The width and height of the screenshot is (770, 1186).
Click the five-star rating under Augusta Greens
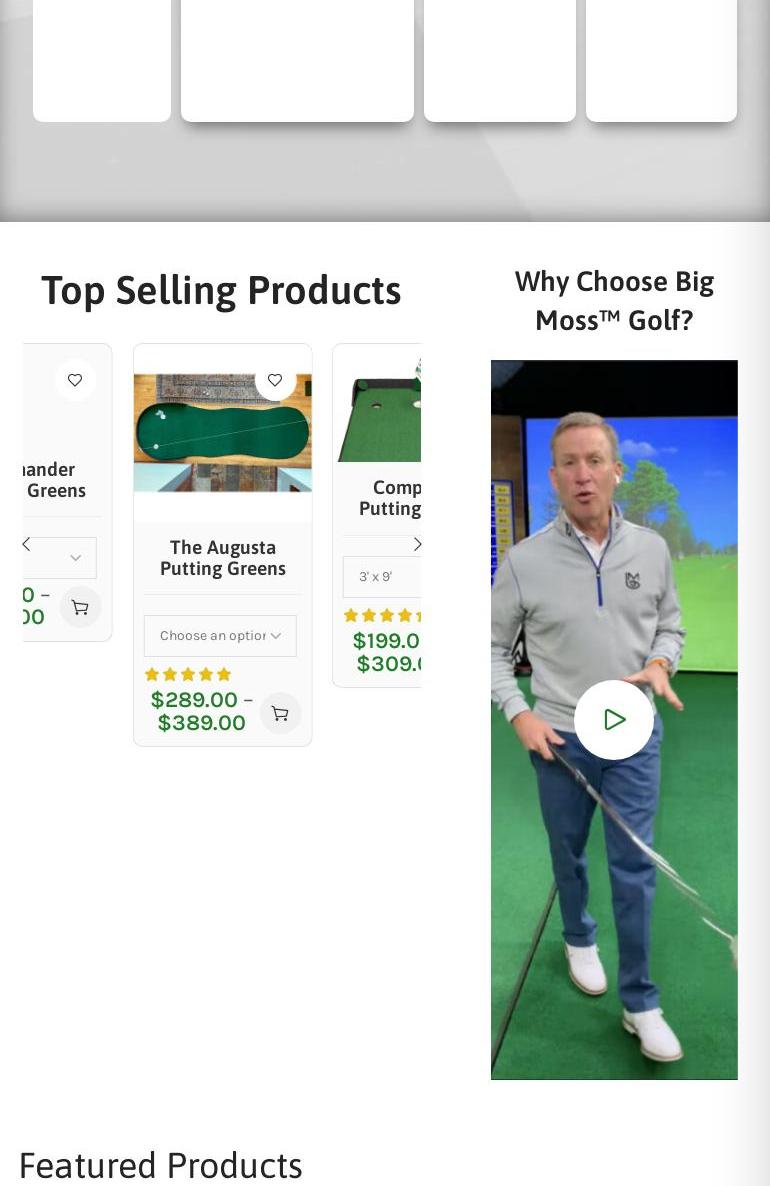(x=188, y=674)
